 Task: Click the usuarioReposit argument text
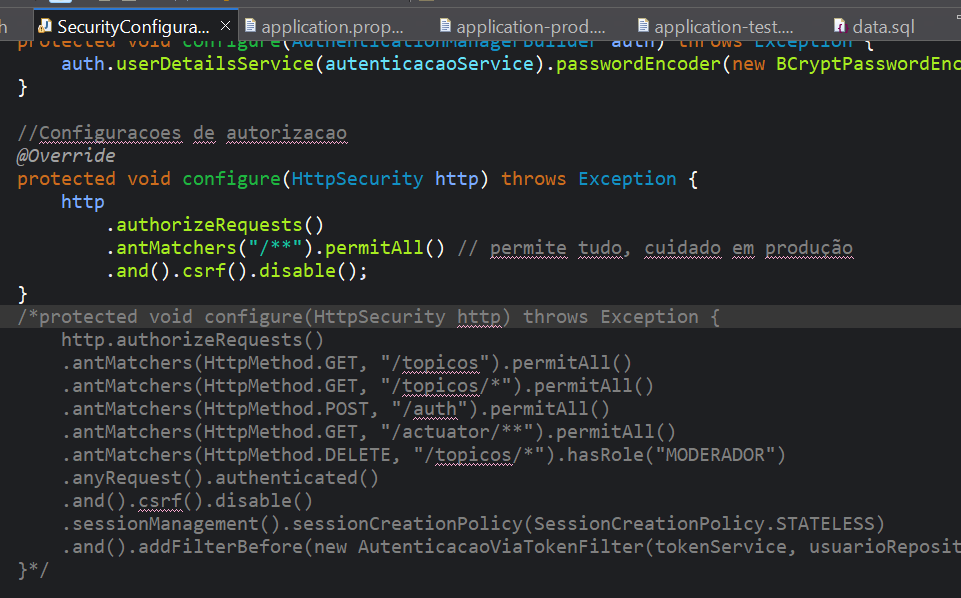884,547
